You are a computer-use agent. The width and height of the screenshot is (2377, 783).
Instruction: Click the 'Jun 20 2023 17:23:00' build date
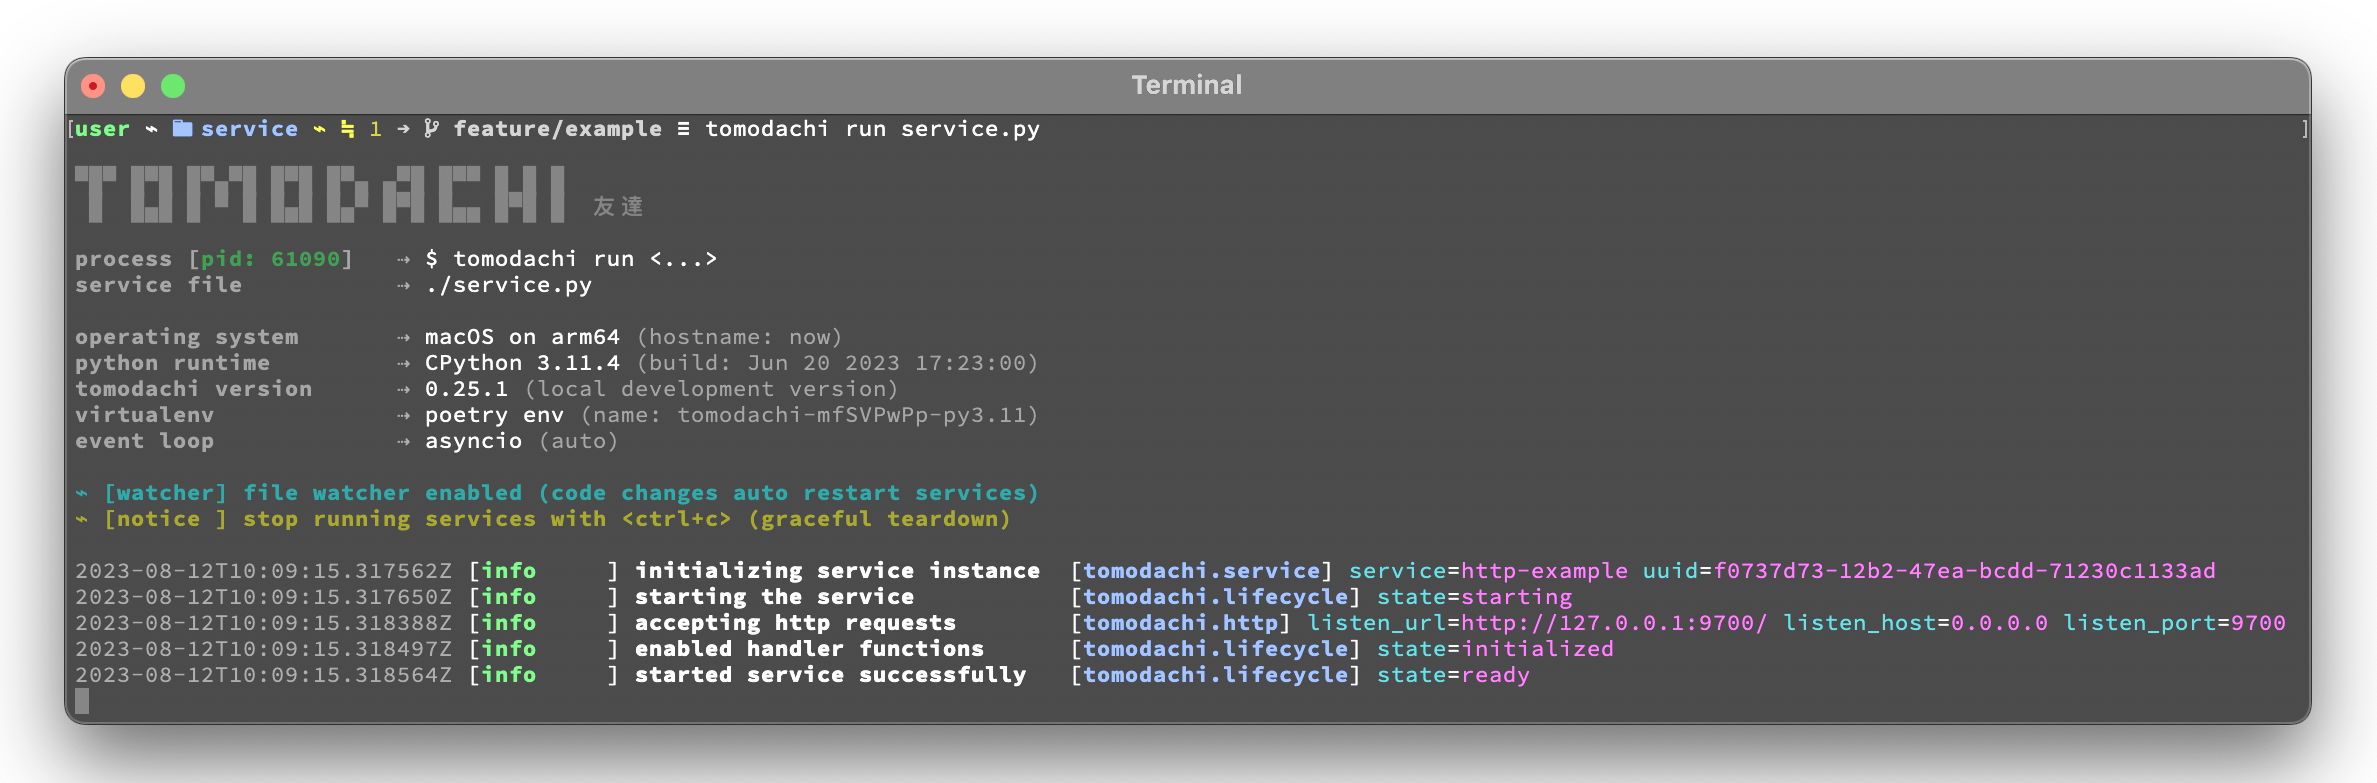coord(887,363)
